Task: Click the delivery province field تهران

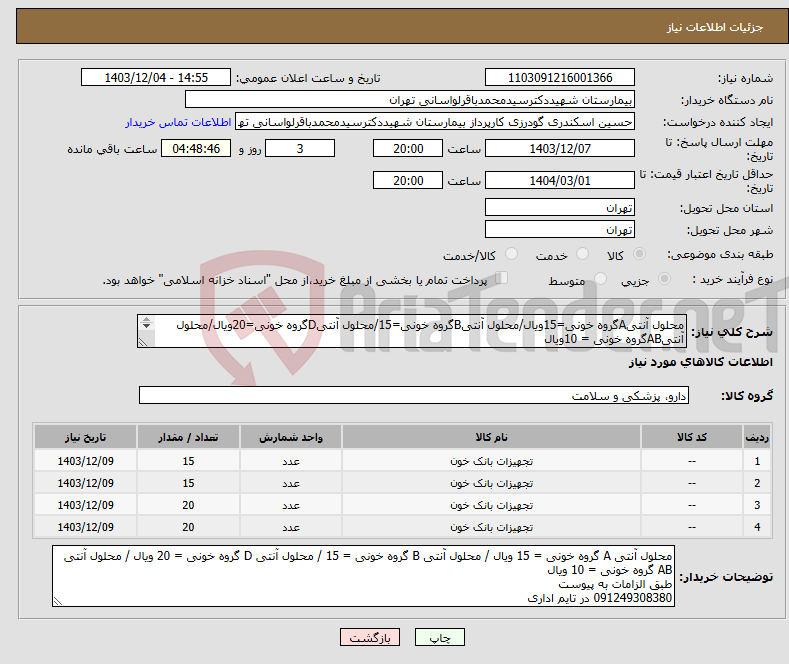Action: tap(560, 207)
